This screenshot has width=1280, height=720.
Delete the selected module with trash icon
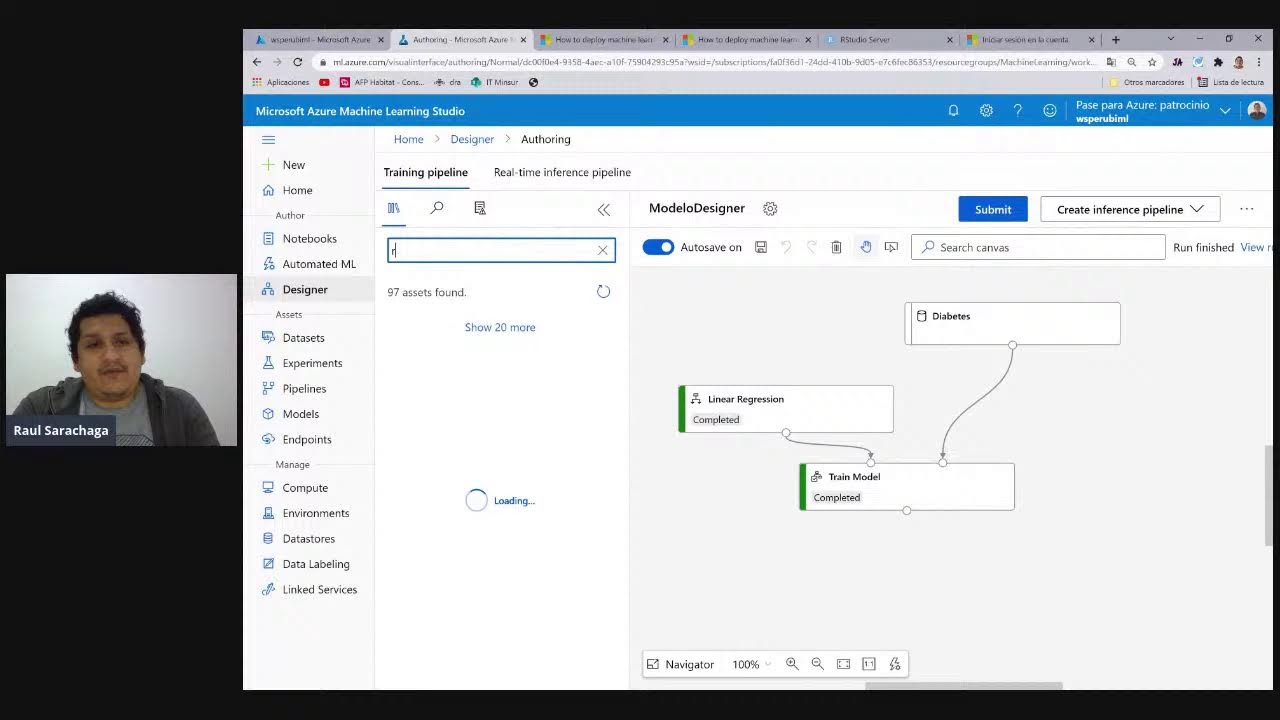[x=836, y=247]
